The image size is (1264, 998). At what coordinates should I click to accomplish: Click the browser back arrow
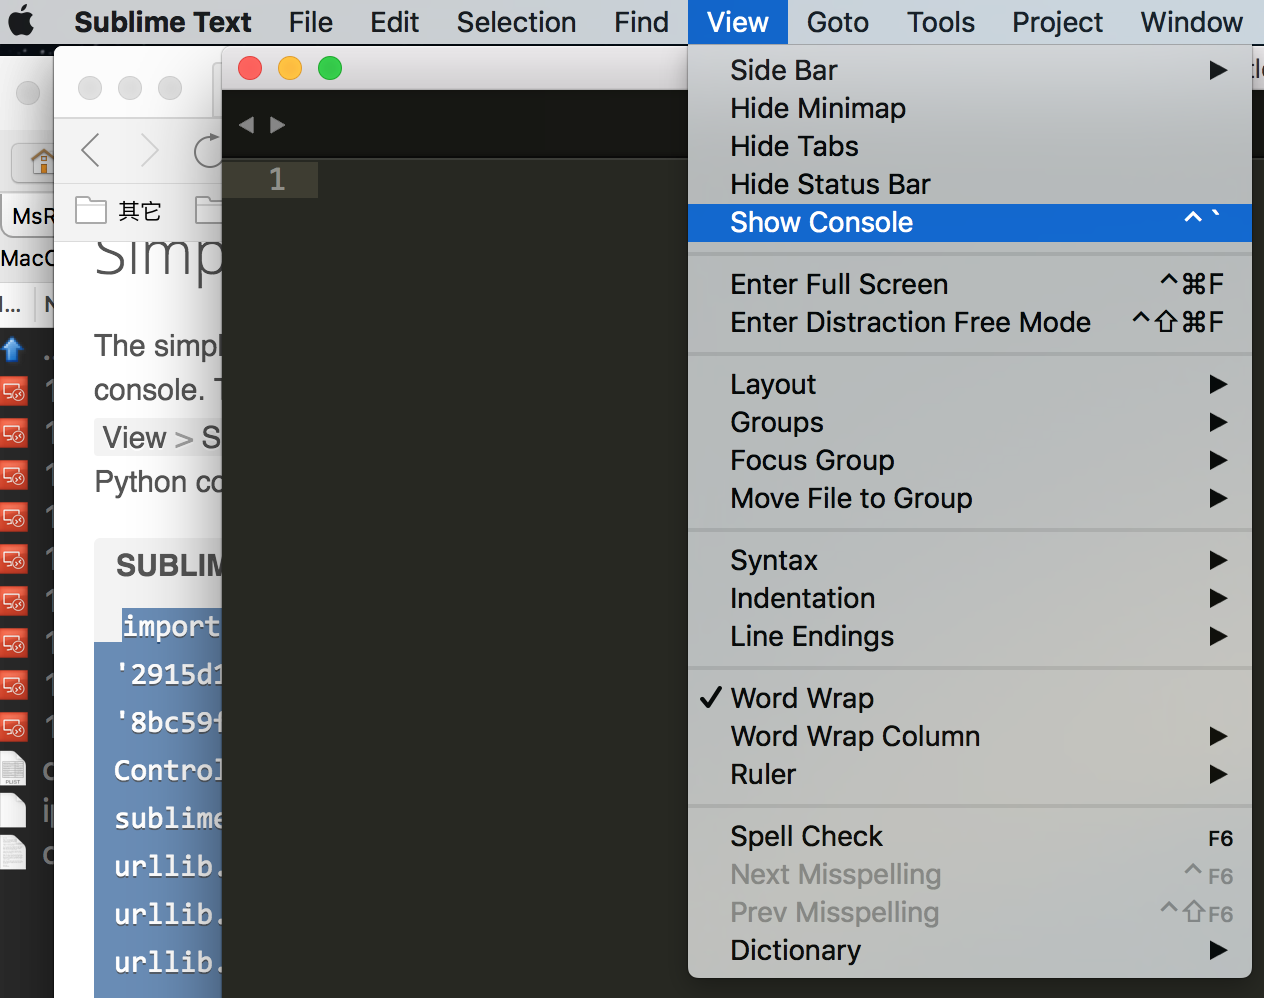90,151
